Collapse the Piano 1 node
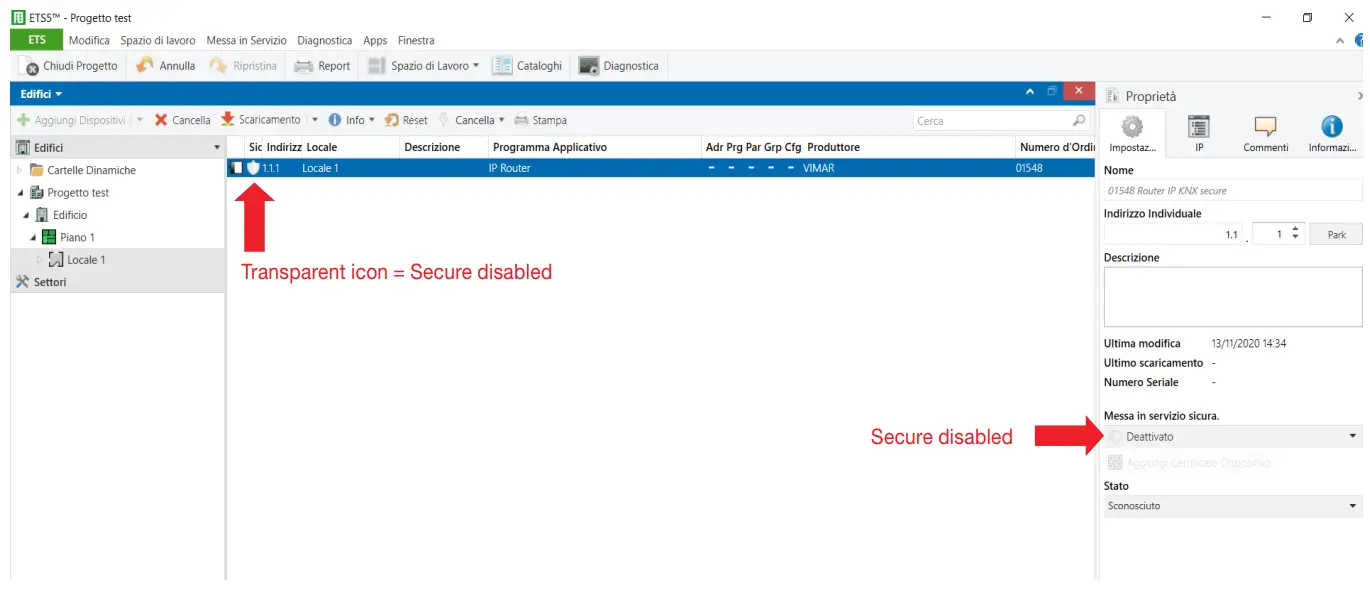1370x591 pixels. tap(33, 237)
